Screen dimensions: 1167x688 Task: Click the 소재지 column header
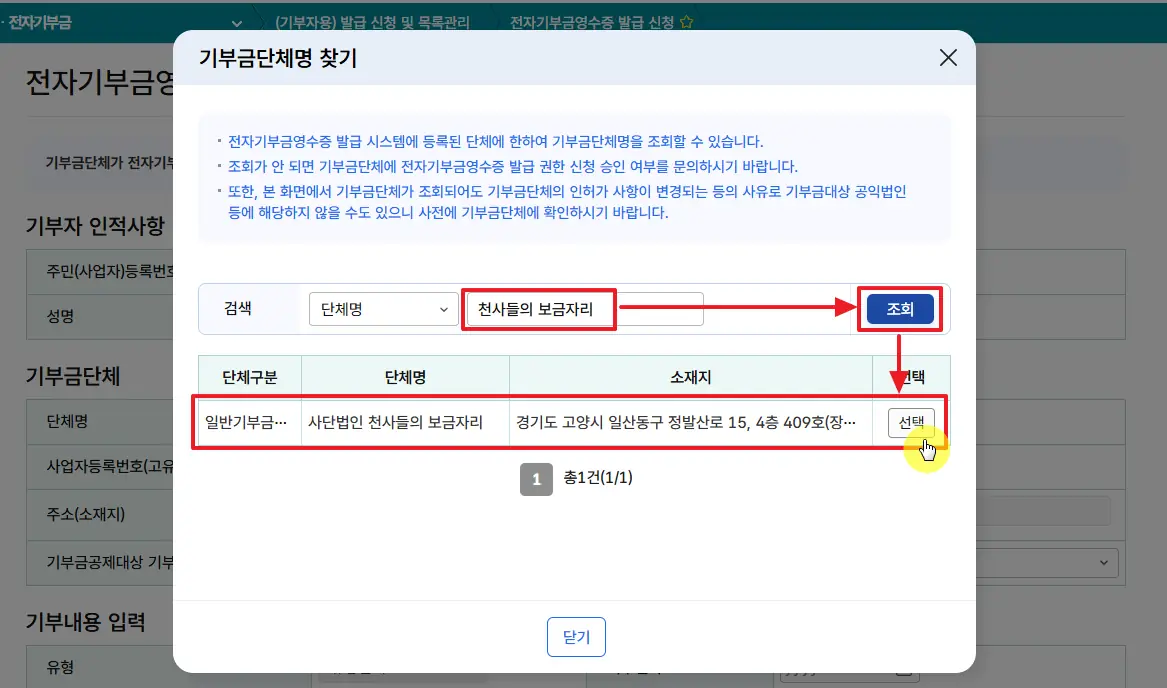(690, 377)
